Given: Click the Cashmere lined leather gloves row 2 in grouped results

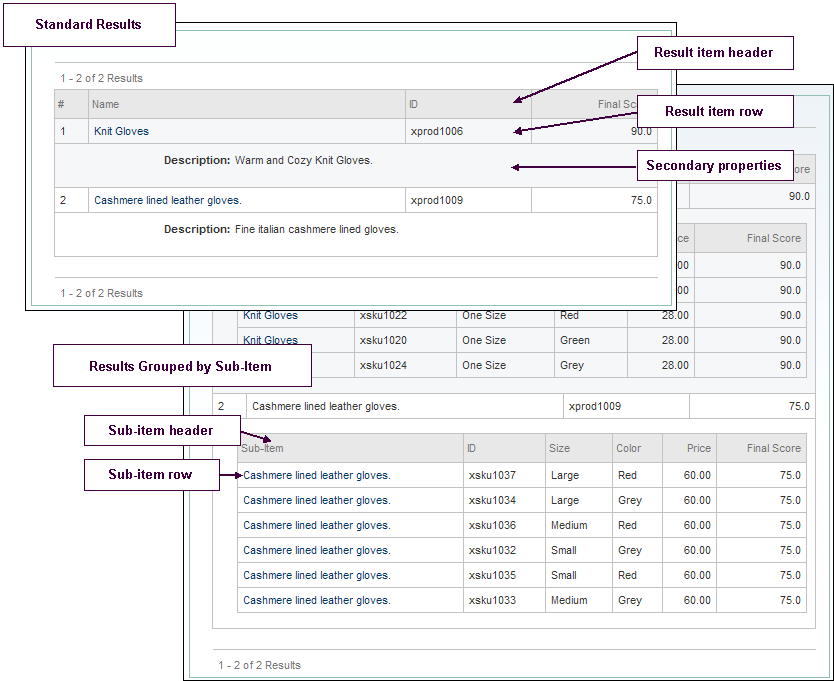Looking at the screenshot, I should click(513, 406).
